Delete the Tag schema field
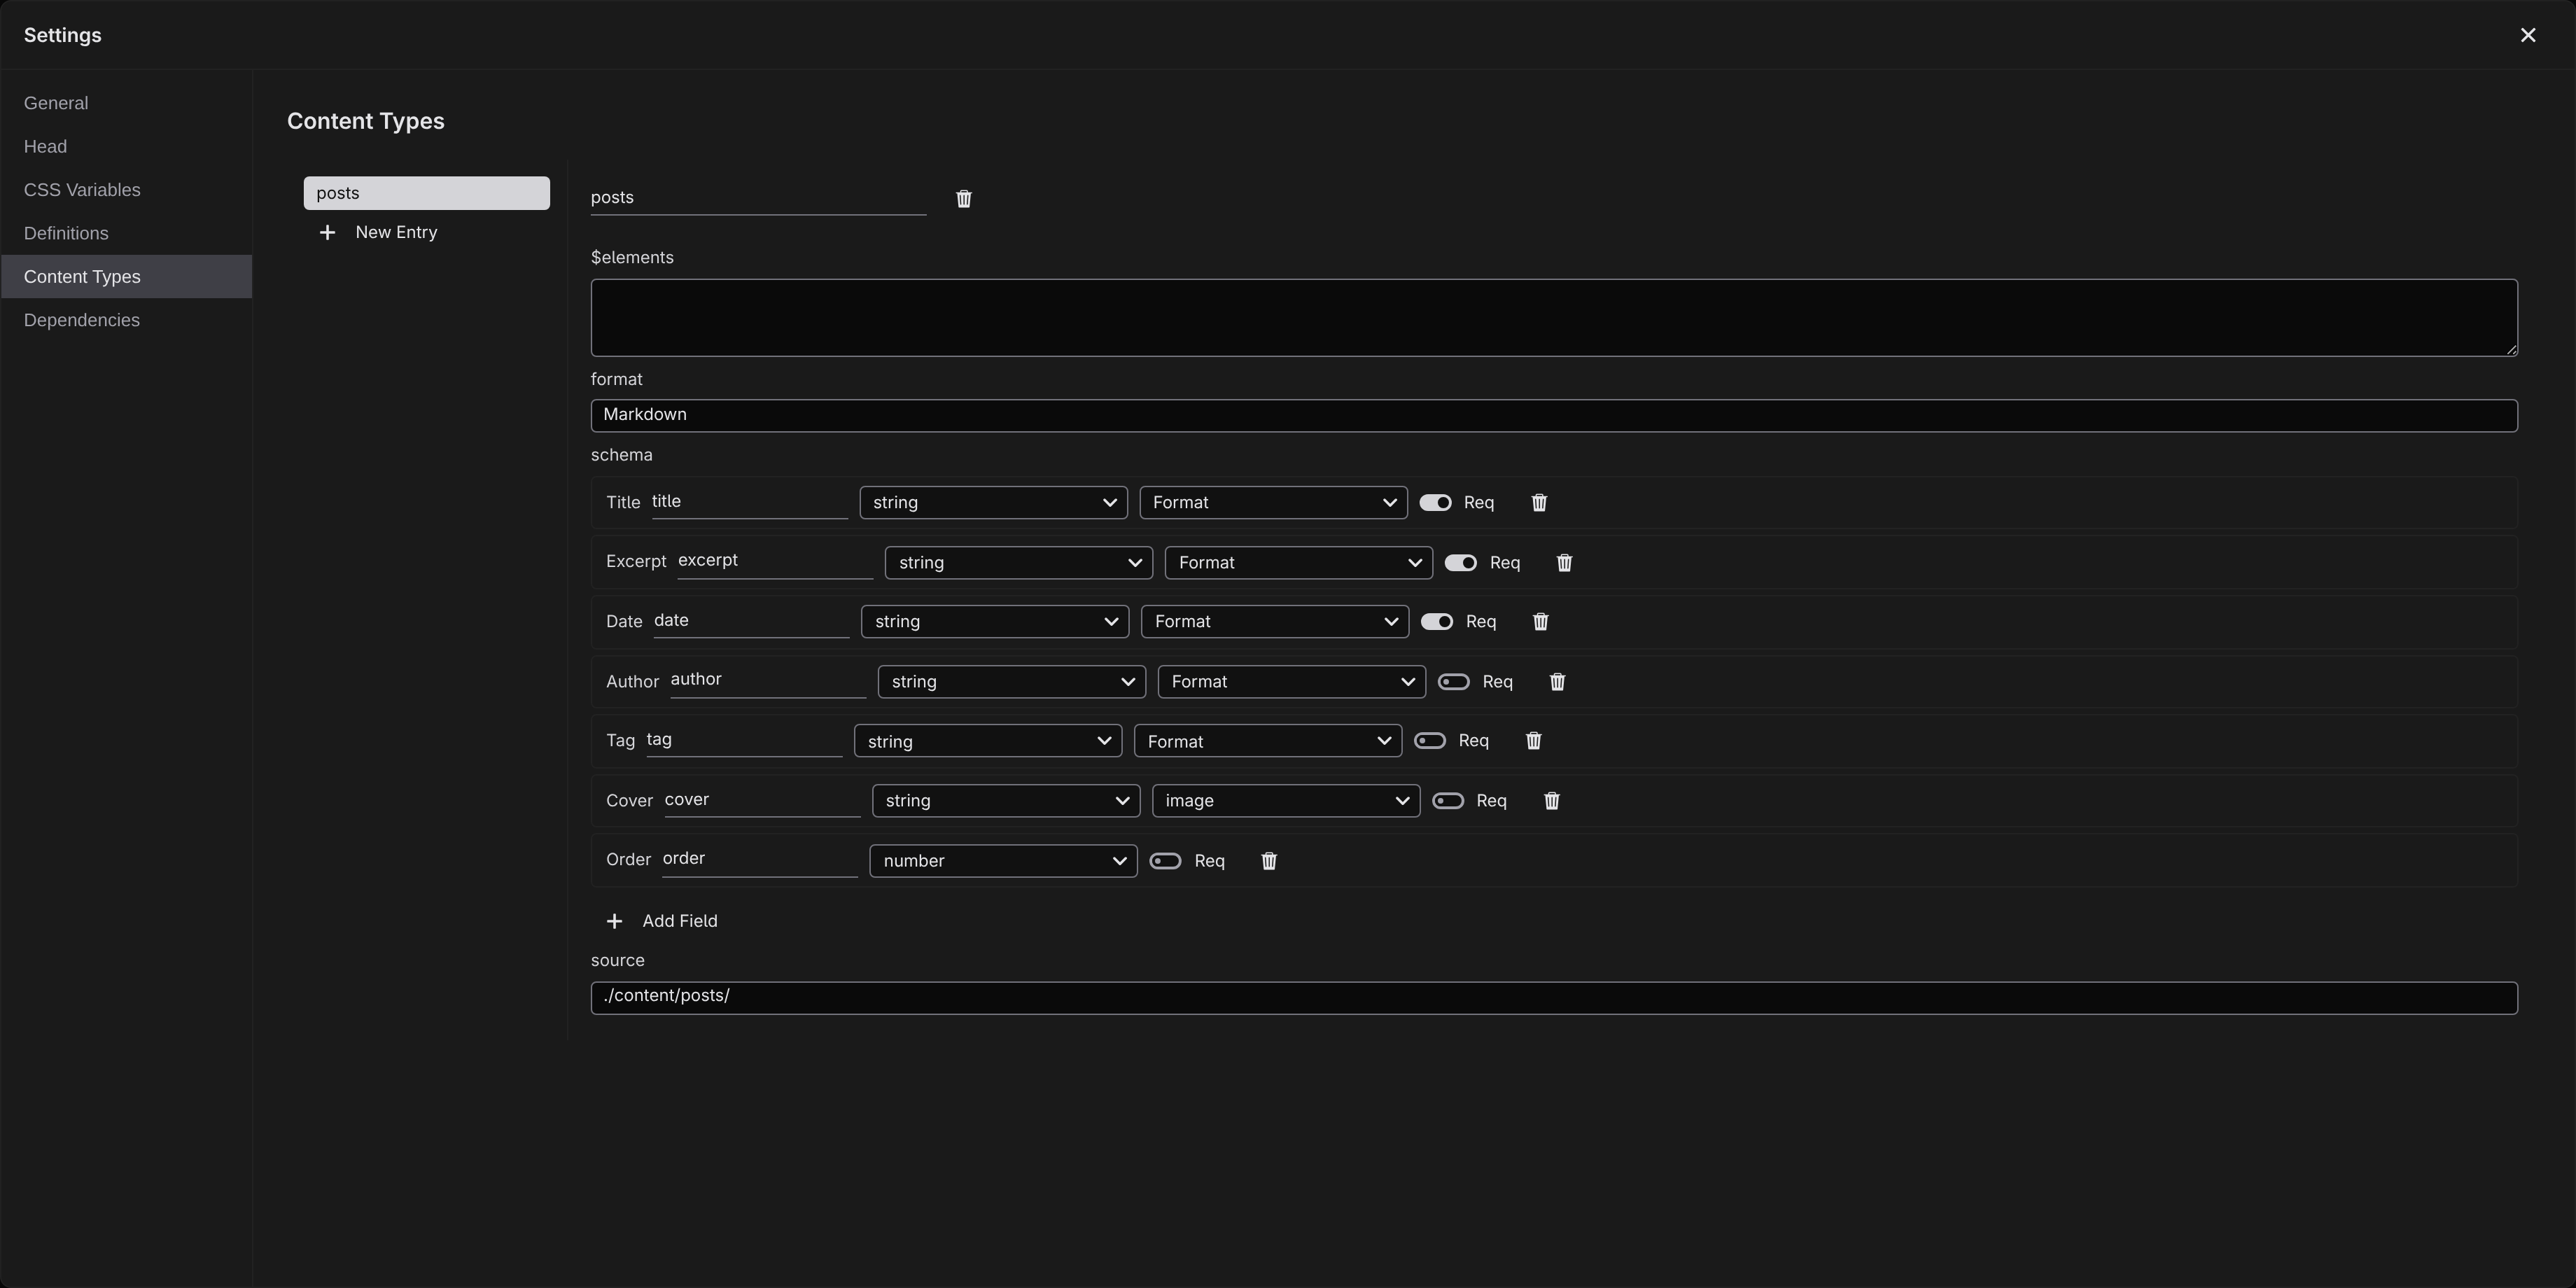The height and width of the screenshot is (1288, 2576). coord(1534,741)
